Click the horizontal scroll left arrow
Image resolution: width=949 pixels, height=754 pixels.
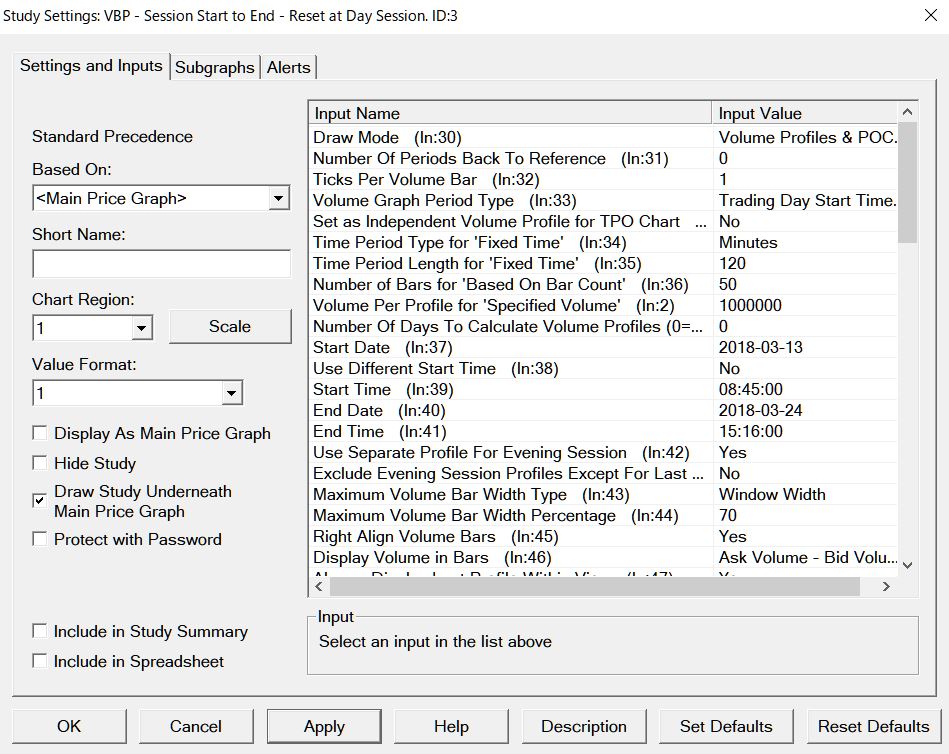[x=319, y=587]
